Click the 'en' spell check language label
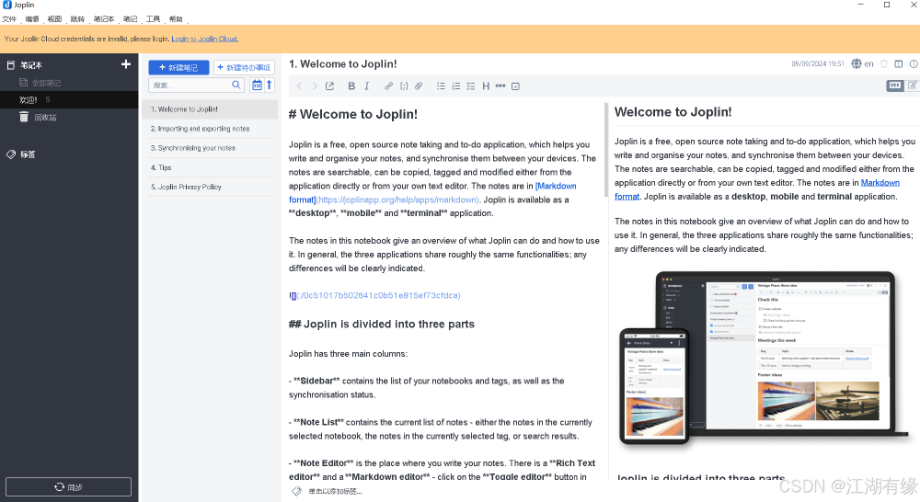The height and width of the screenshot is (502, 920). click(x=869, y=64)
